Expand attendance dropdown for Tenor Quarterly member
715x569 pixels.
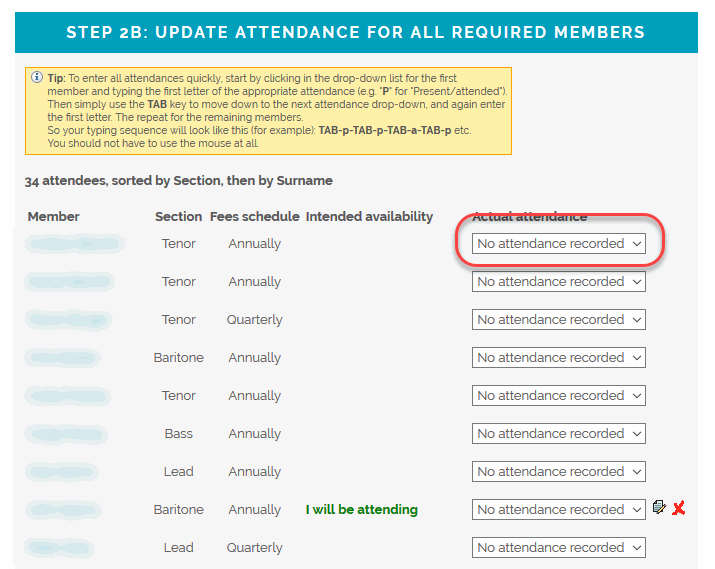[559, 320]
